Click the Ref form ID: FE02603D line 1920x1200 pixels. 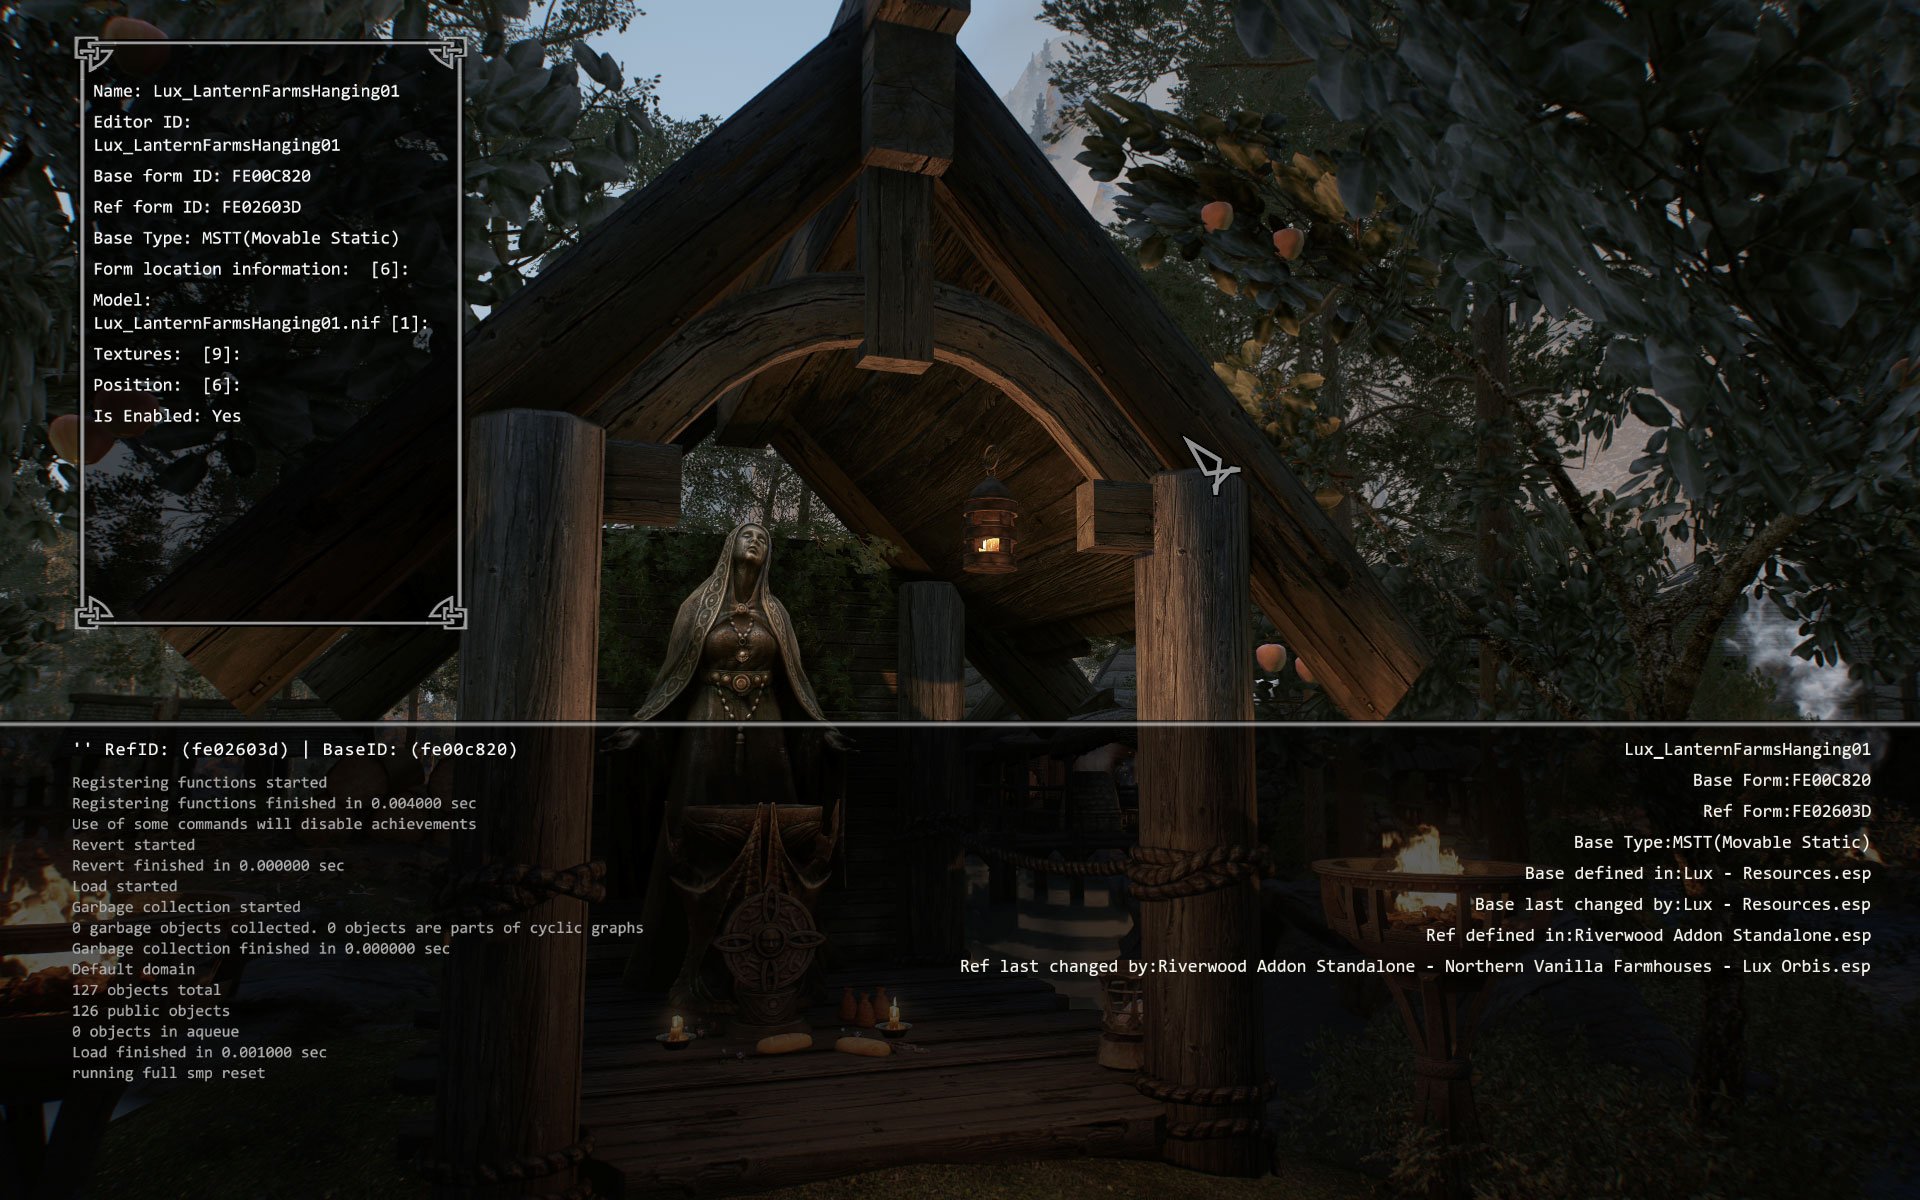tap(197, 207)
